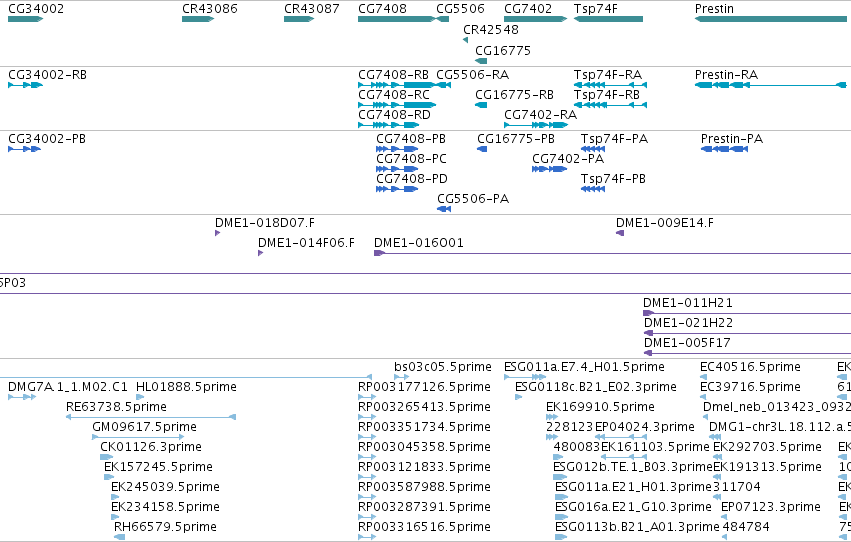Select EST RP003177126.5prime
The image size is (851, 542).
367,397
